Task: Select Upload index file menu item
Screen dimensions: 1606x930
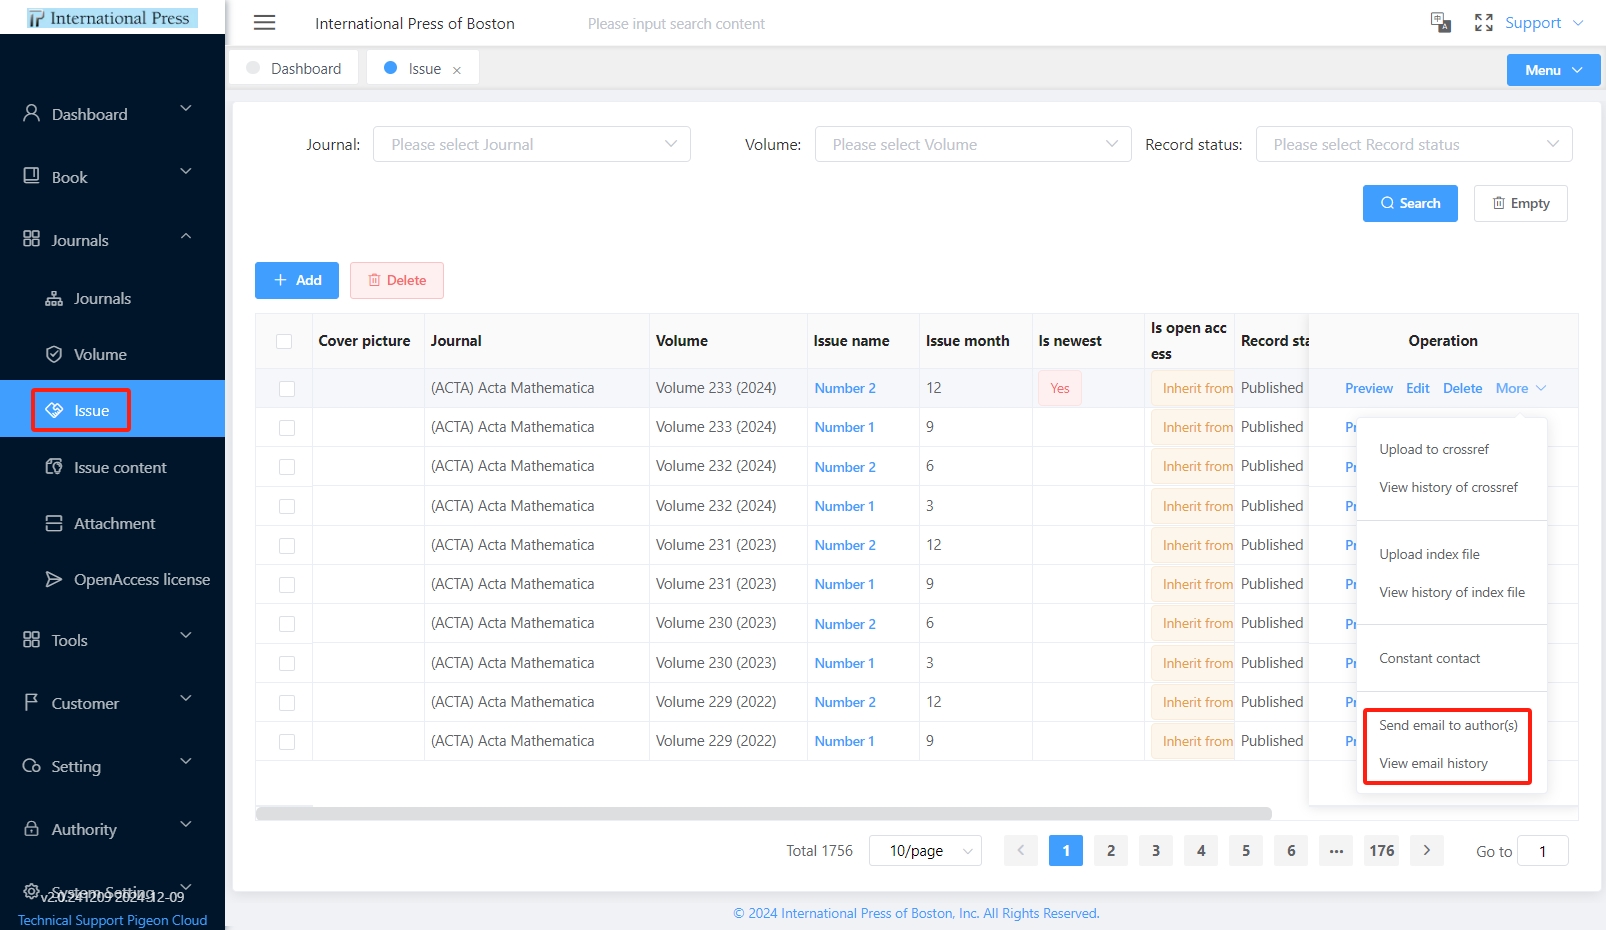Action: pyautogui.click(x=1429, y=554)
